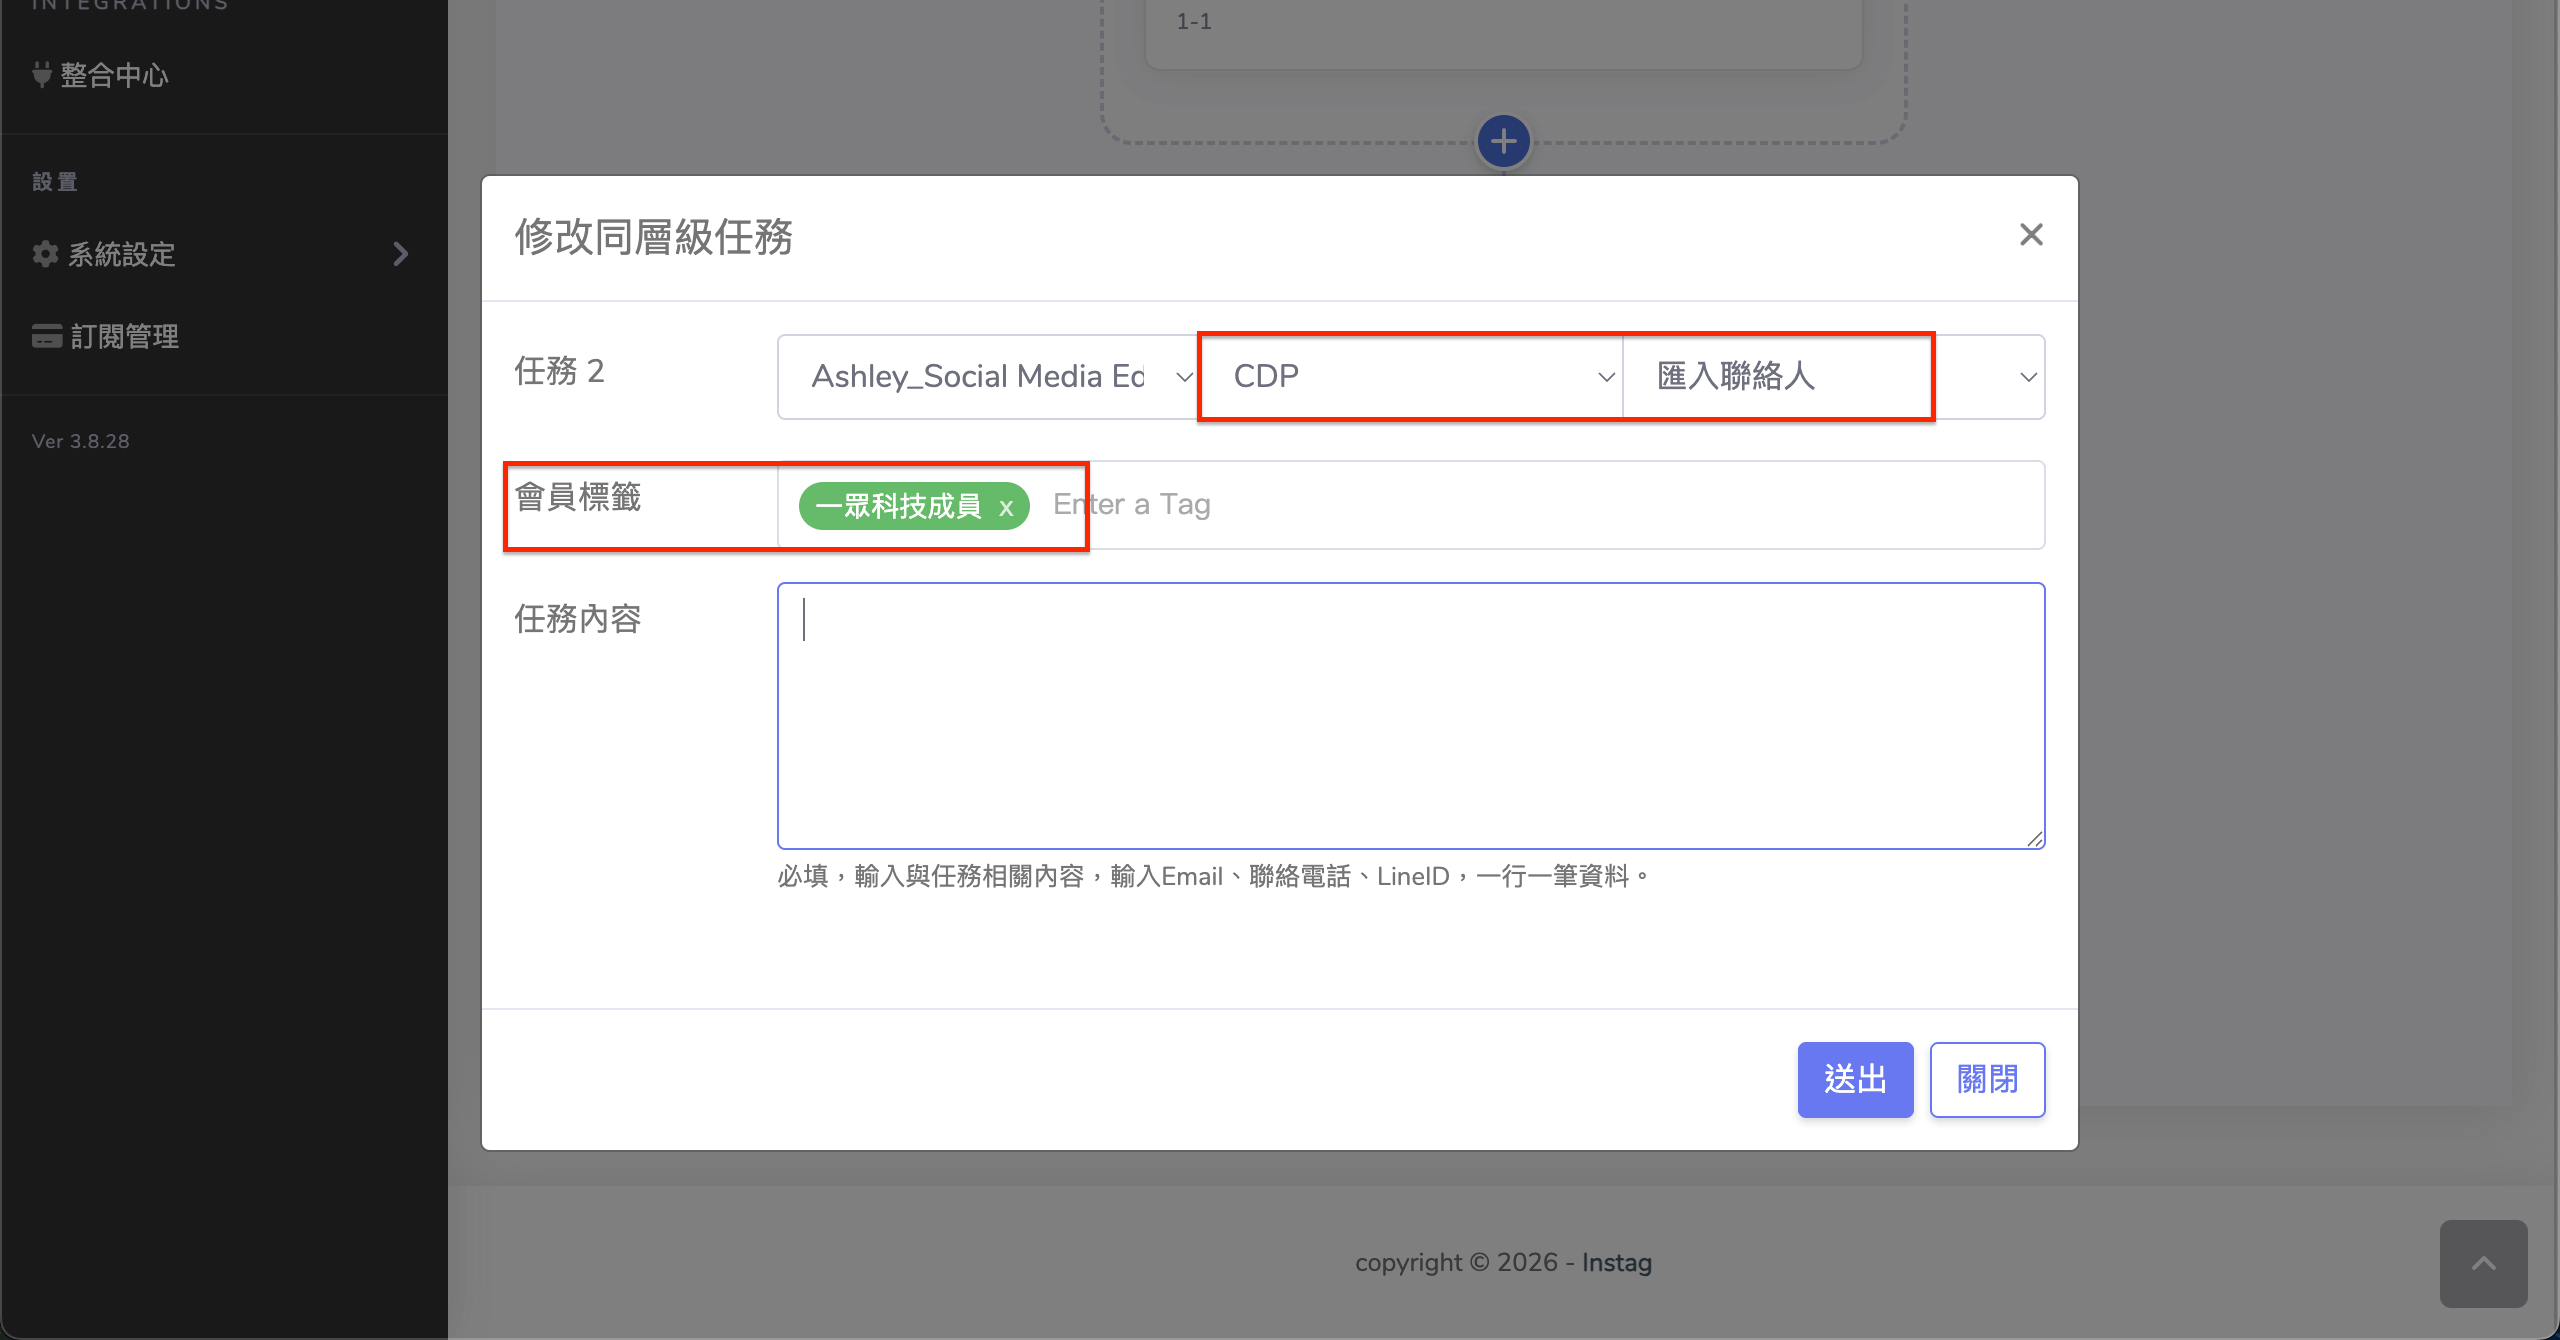Click the plug icon beside 整合中心
Image resolution: width=2560 pixels, height=1340 pixels.
[42, 75]
